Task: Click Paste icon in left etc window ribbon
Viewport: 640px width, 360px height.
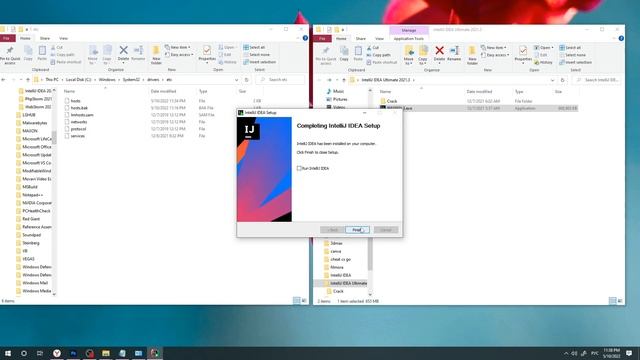Action: pos(42,53)
